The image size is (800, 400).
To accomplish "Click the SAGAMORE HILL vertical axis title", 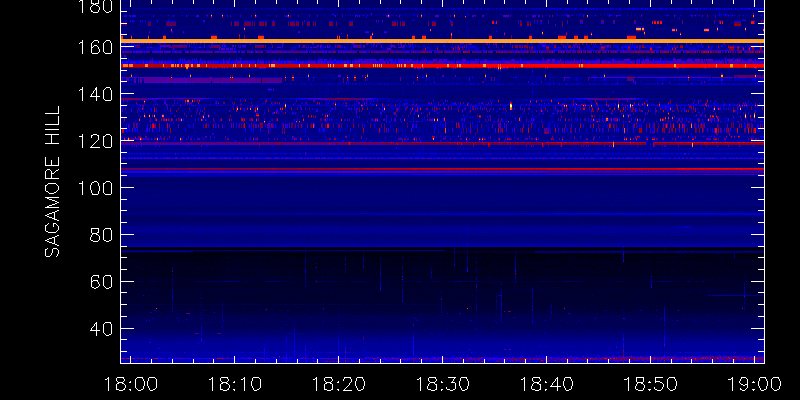I will [52, 182].
